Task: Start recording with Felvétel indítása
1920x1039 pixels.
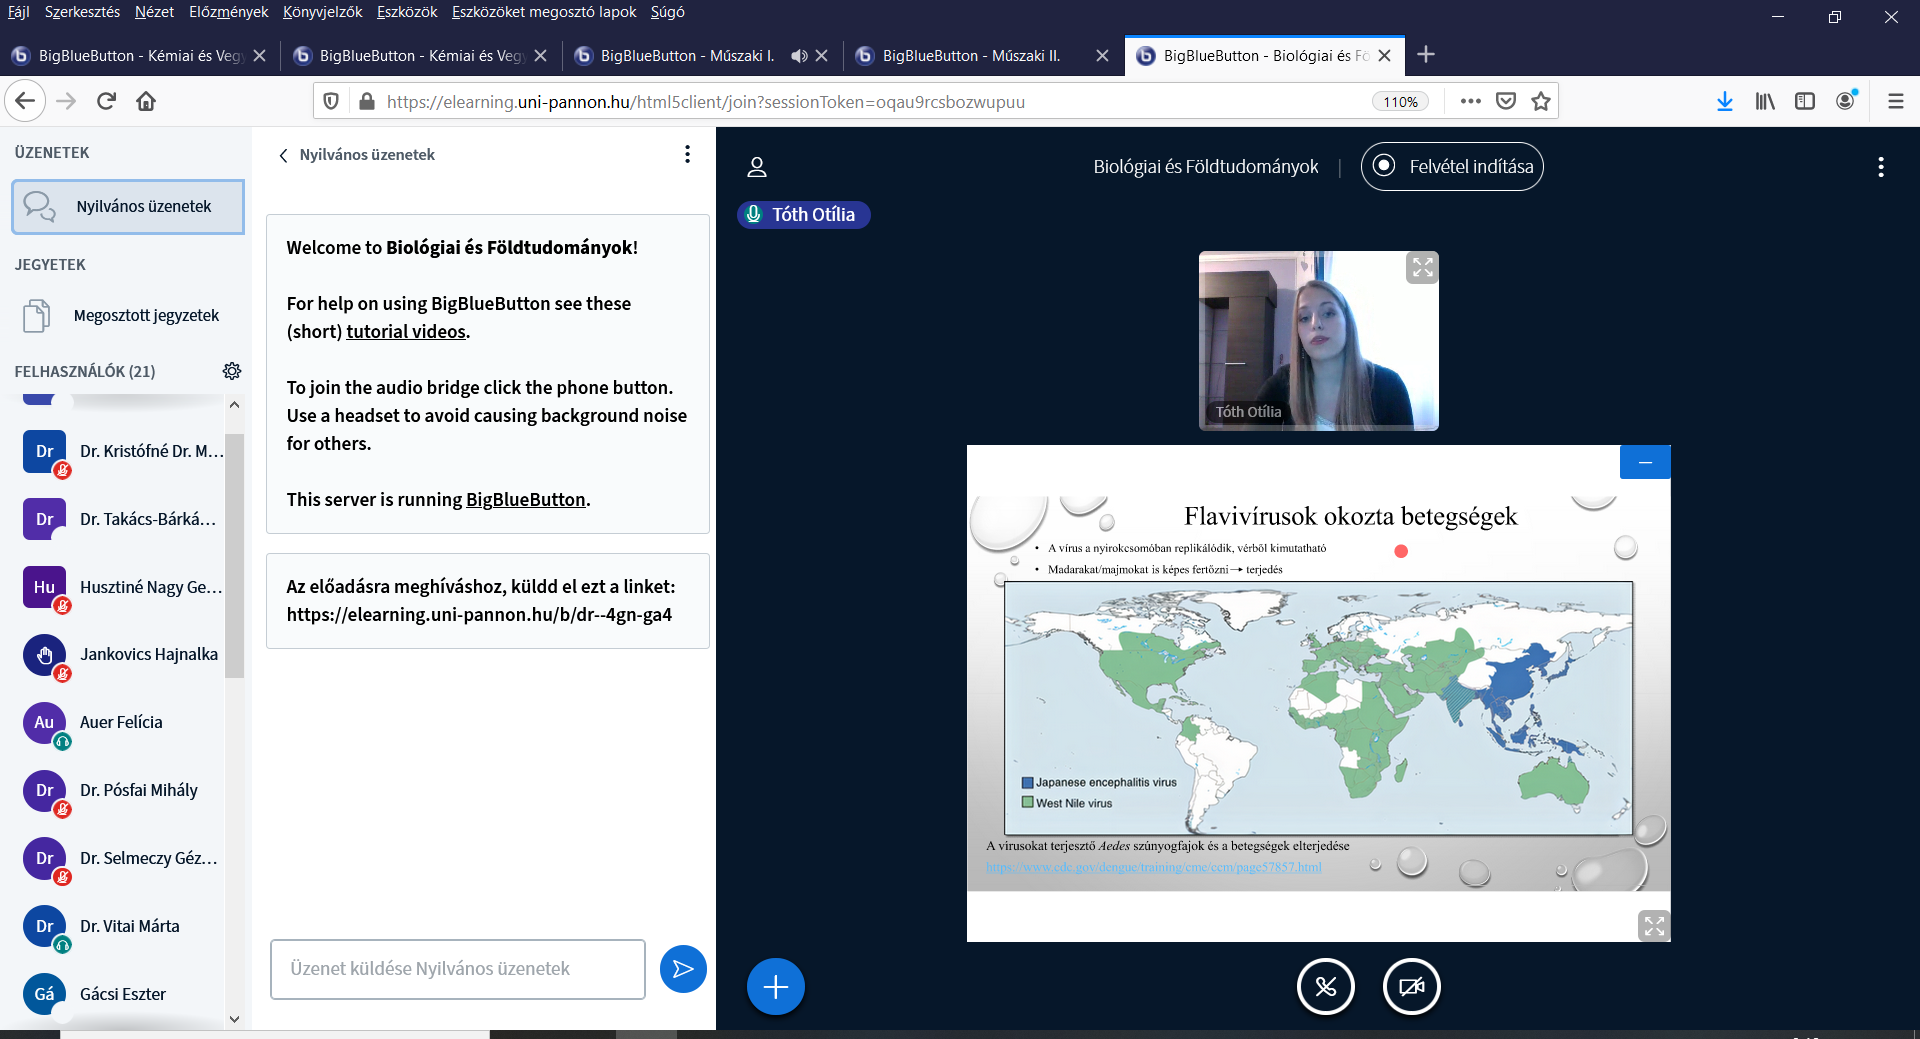Action: (1452, 167)
